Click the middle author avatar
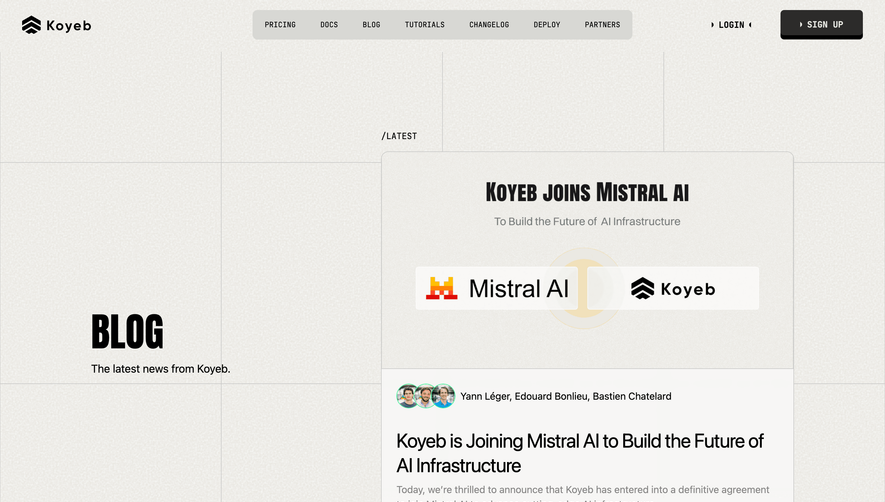Viewport: 885px width, 502px height. coord(426,396)
